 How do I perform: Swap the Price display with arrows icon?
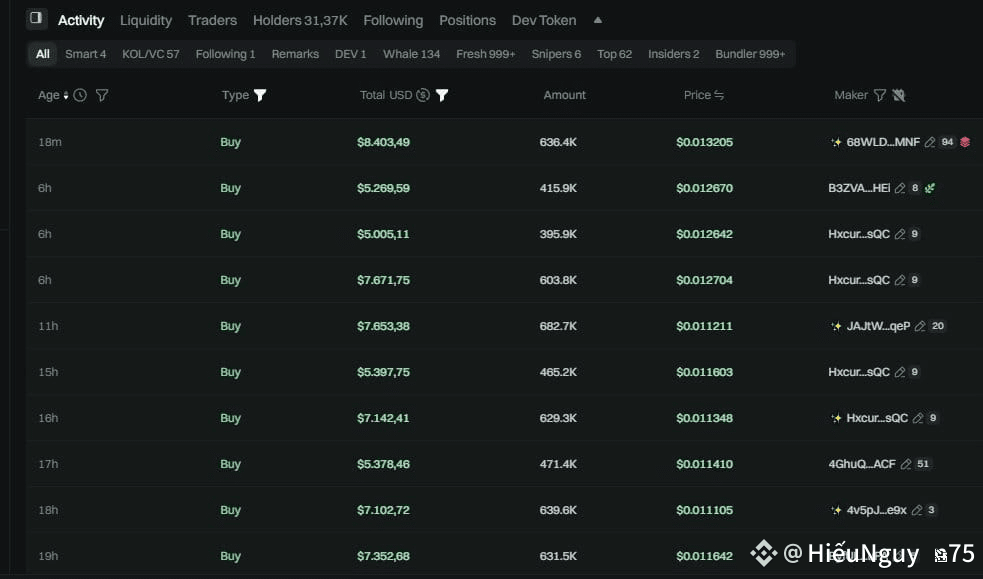coord(719,95)
